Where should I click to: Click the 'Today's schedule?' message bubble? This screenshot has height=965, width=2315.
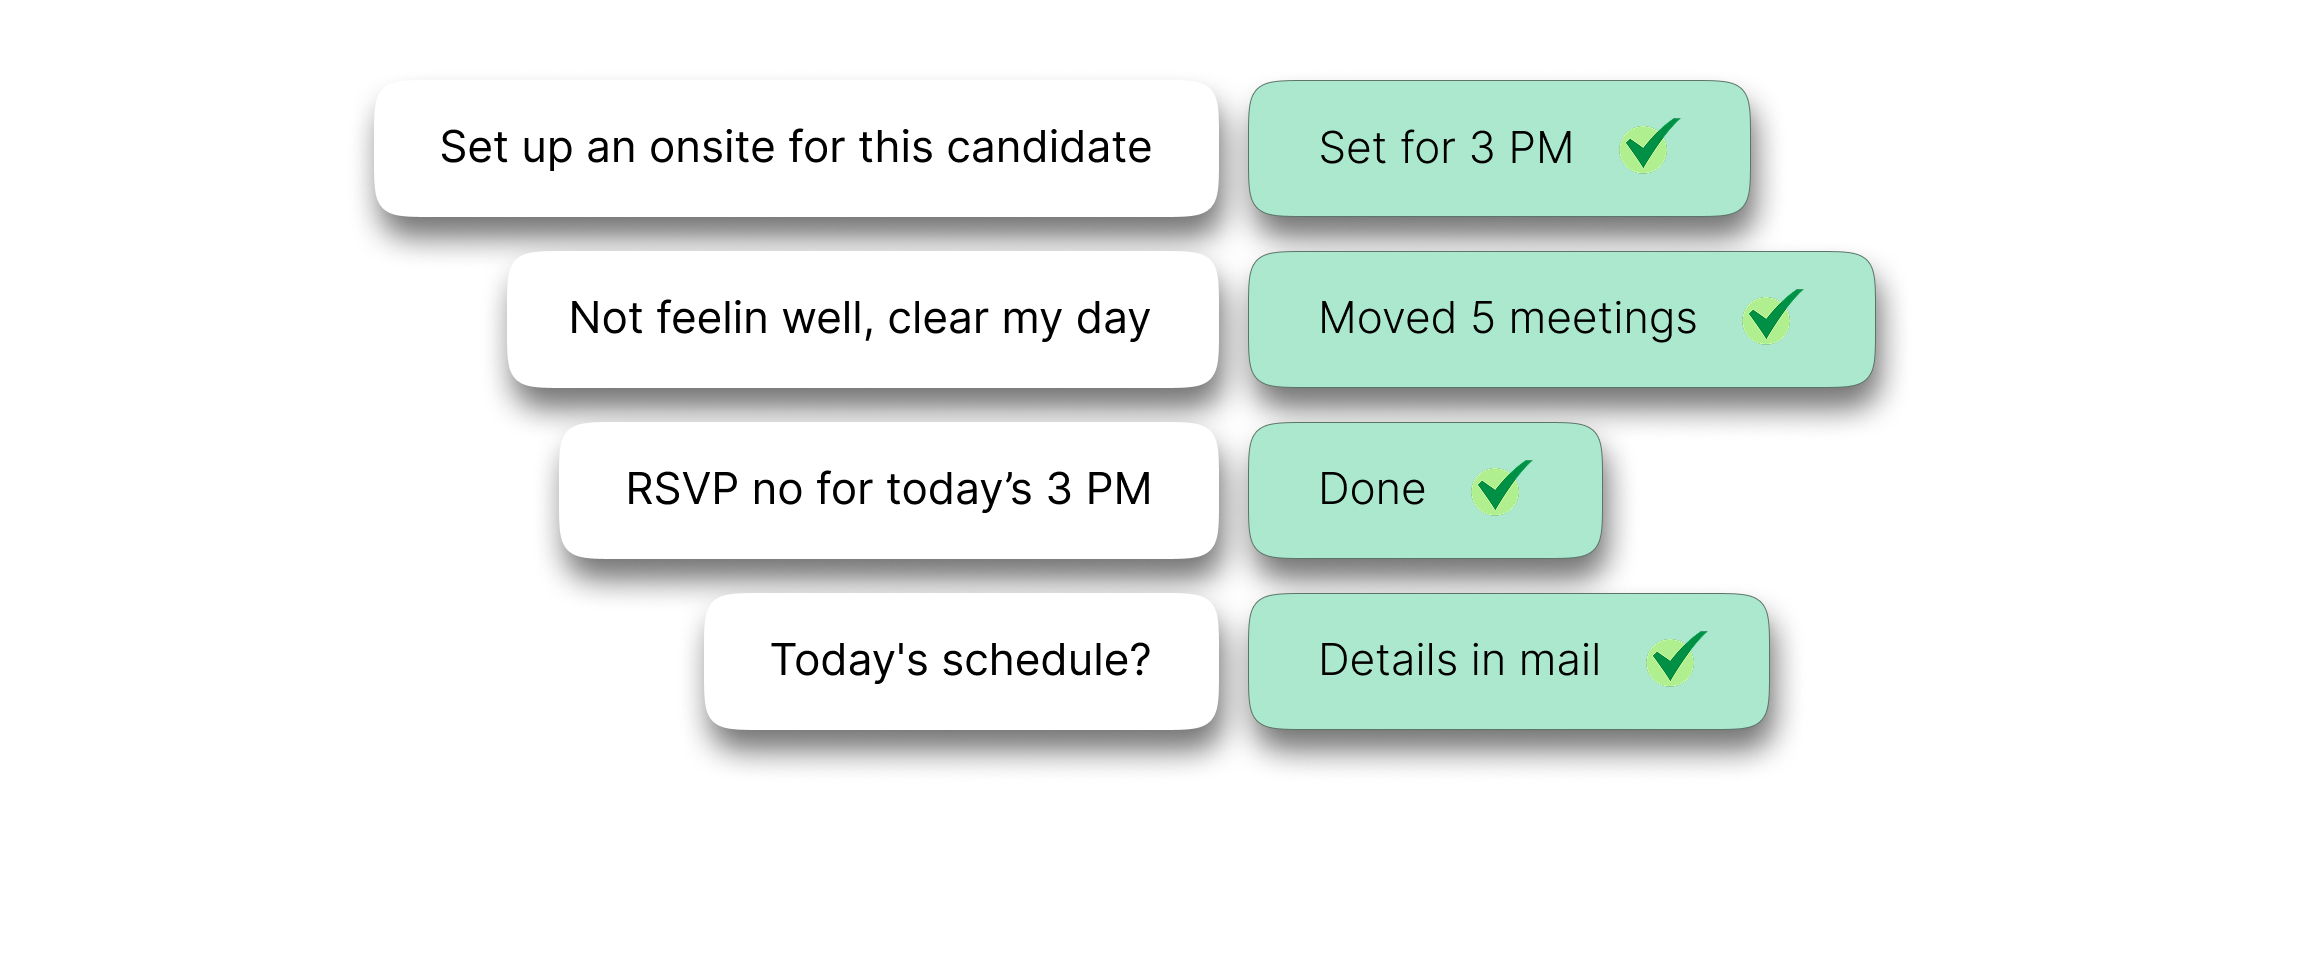pos(960,661)
